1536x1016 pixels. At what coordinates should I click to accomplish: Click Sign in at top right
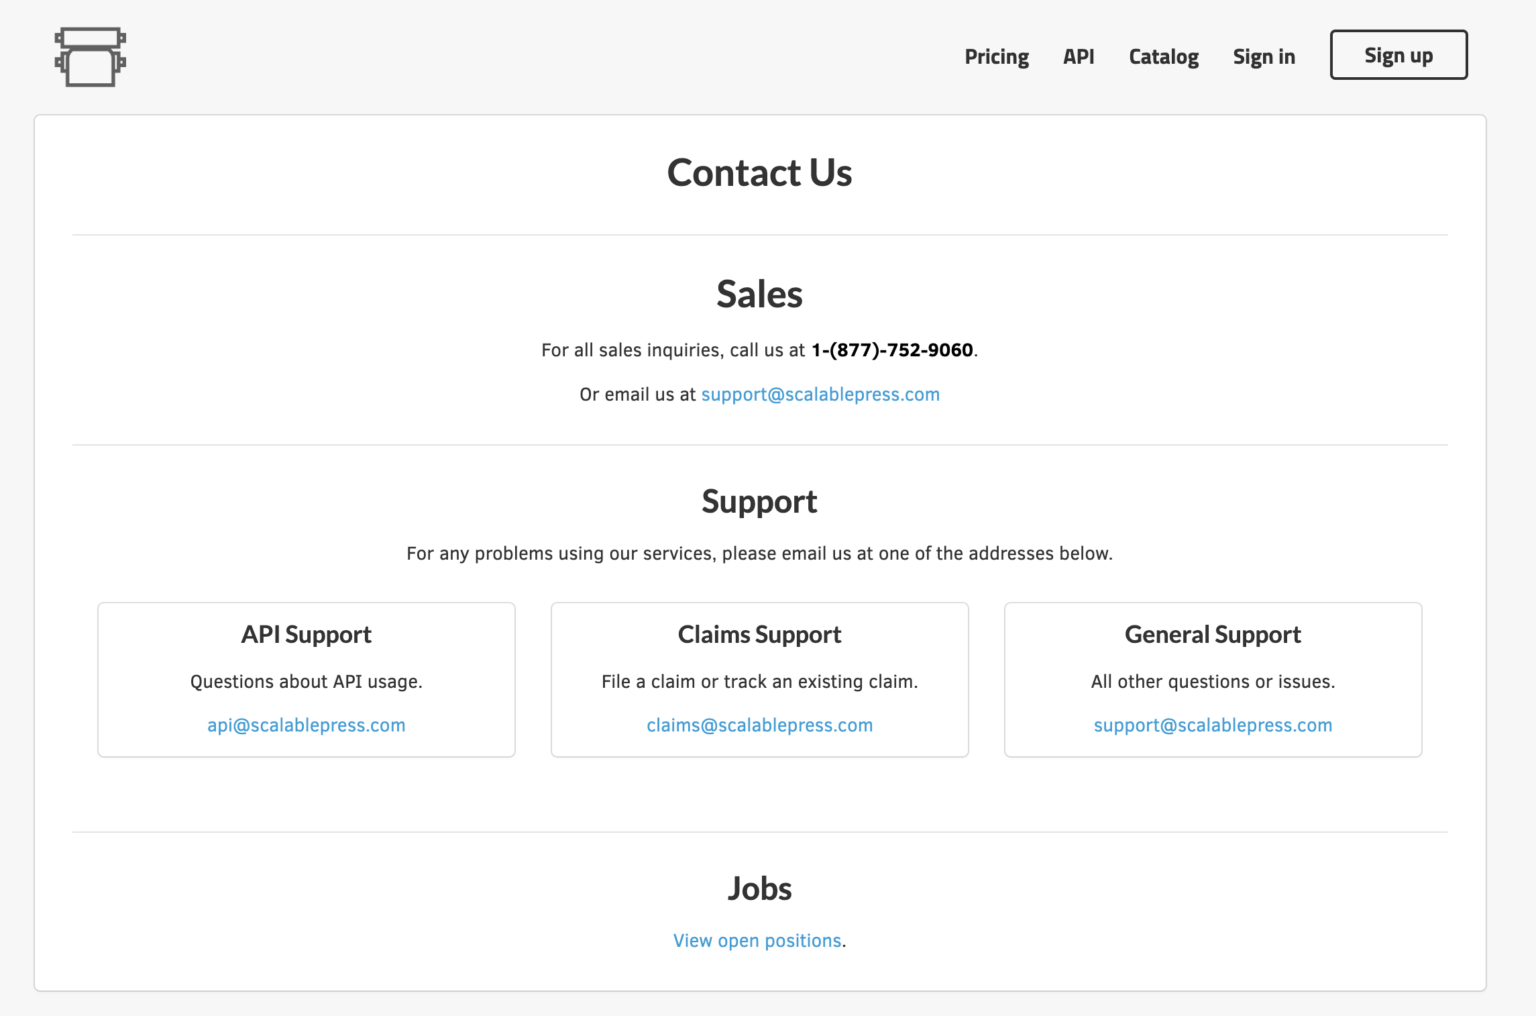[1263, 57]
